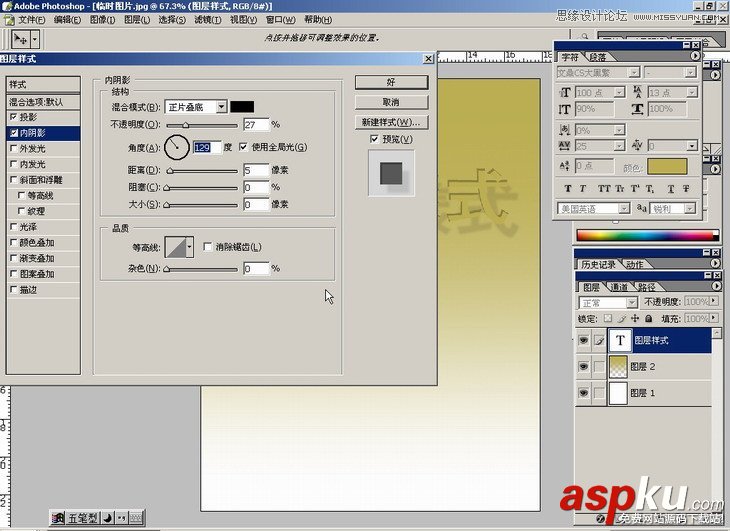
Task: Open the anti-aliasing 锐利 dropdown
Action: [x=690, y=209]
